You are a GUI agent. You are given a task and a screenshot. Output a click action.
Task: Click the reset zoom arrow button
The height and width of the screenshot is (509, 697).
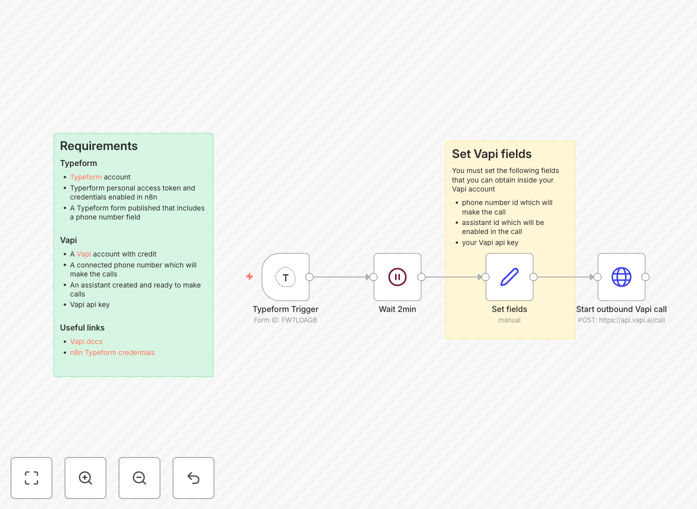point(193,478)
